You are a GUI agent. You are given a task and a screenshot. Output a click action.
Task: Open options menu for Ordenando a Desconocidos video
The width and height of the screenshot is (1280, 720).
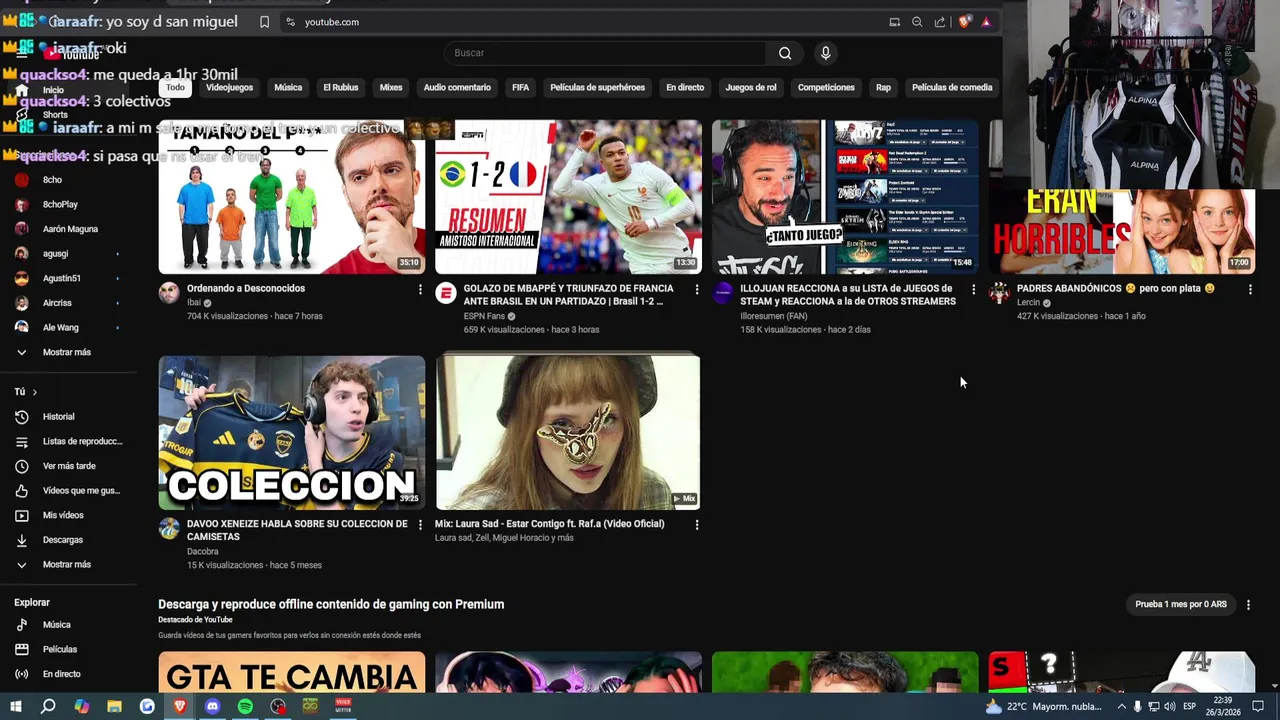coord(420,289)
